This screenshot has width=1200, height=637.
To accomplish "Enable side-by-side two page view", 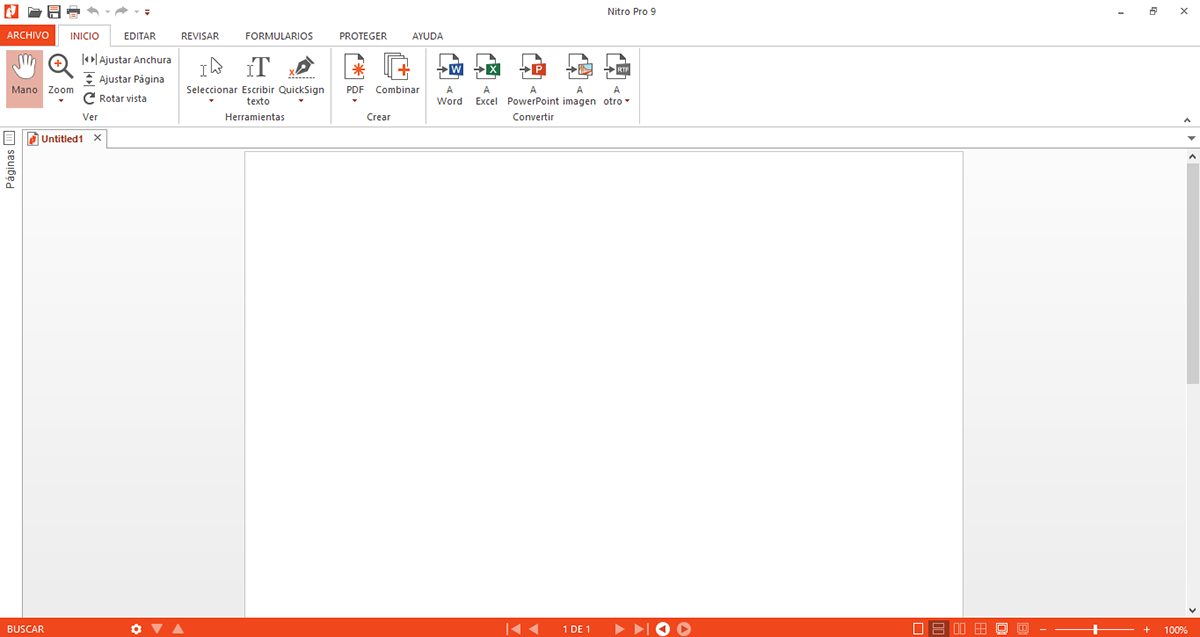I will click(958, 628).
